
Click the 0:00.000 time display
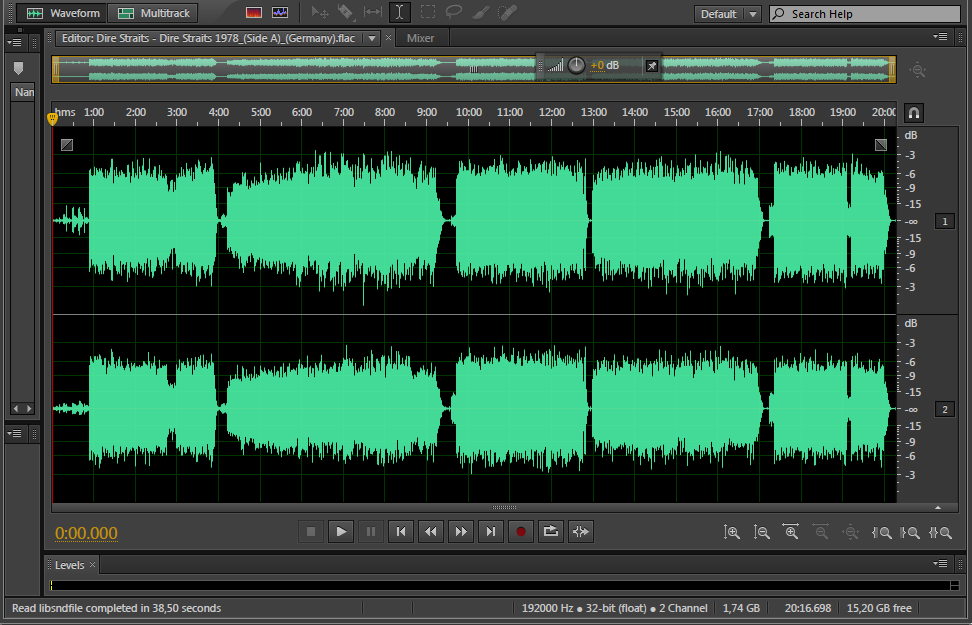(x=86, y=533)
